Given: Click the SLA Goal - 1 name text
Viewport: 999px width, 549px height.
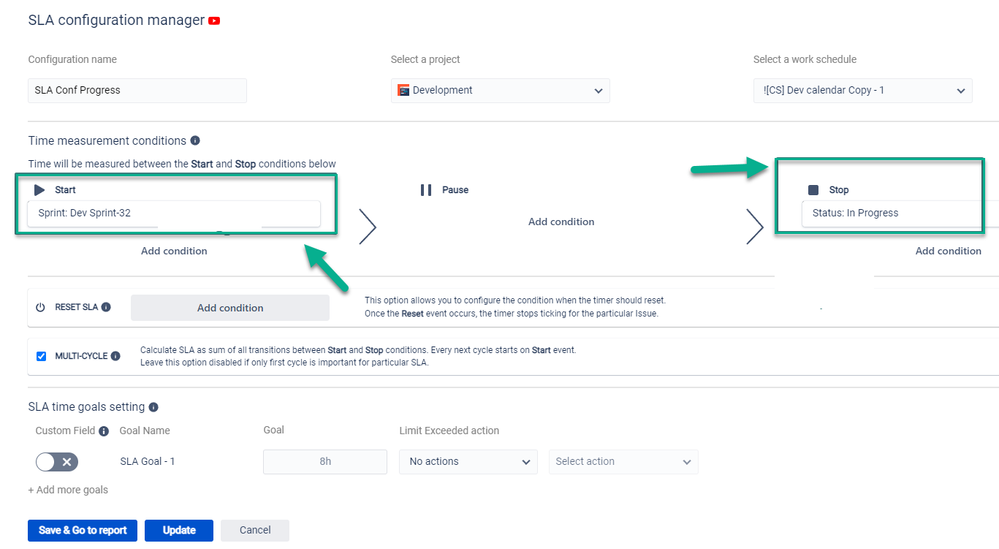Looking at the screenshot, I should 147,462.
